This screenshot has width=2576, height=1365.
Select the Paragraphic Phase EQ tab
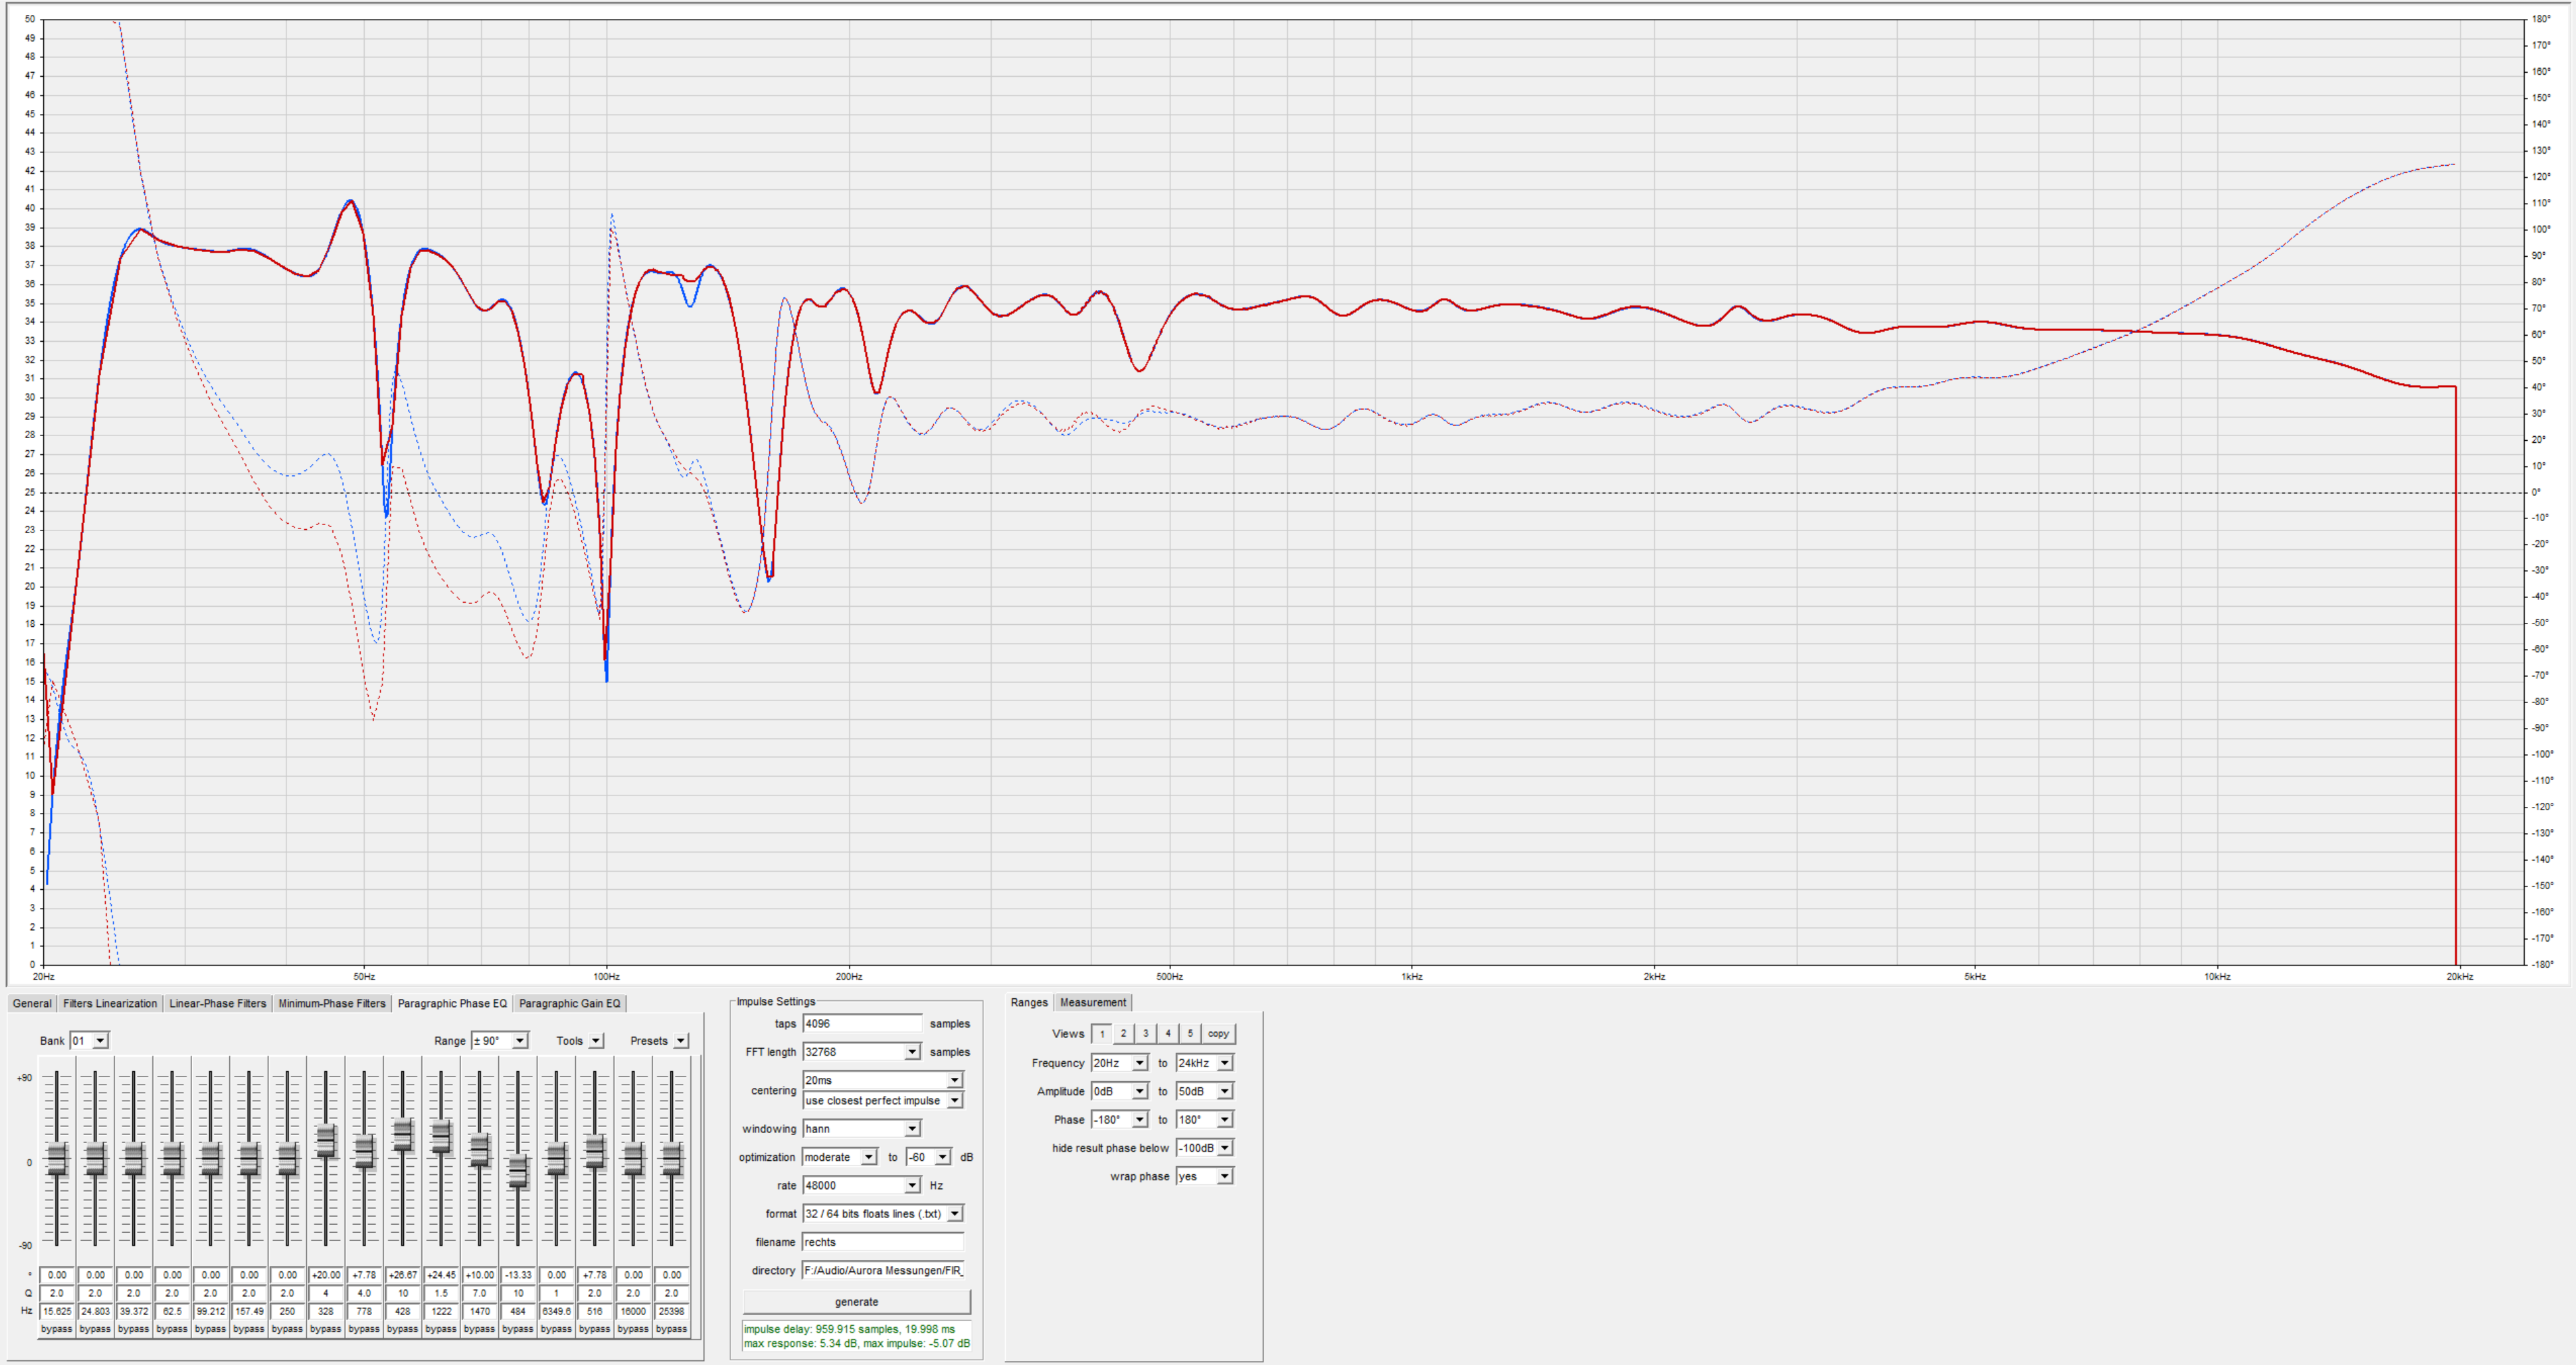pyautogui.click(x=452, y=1003)
